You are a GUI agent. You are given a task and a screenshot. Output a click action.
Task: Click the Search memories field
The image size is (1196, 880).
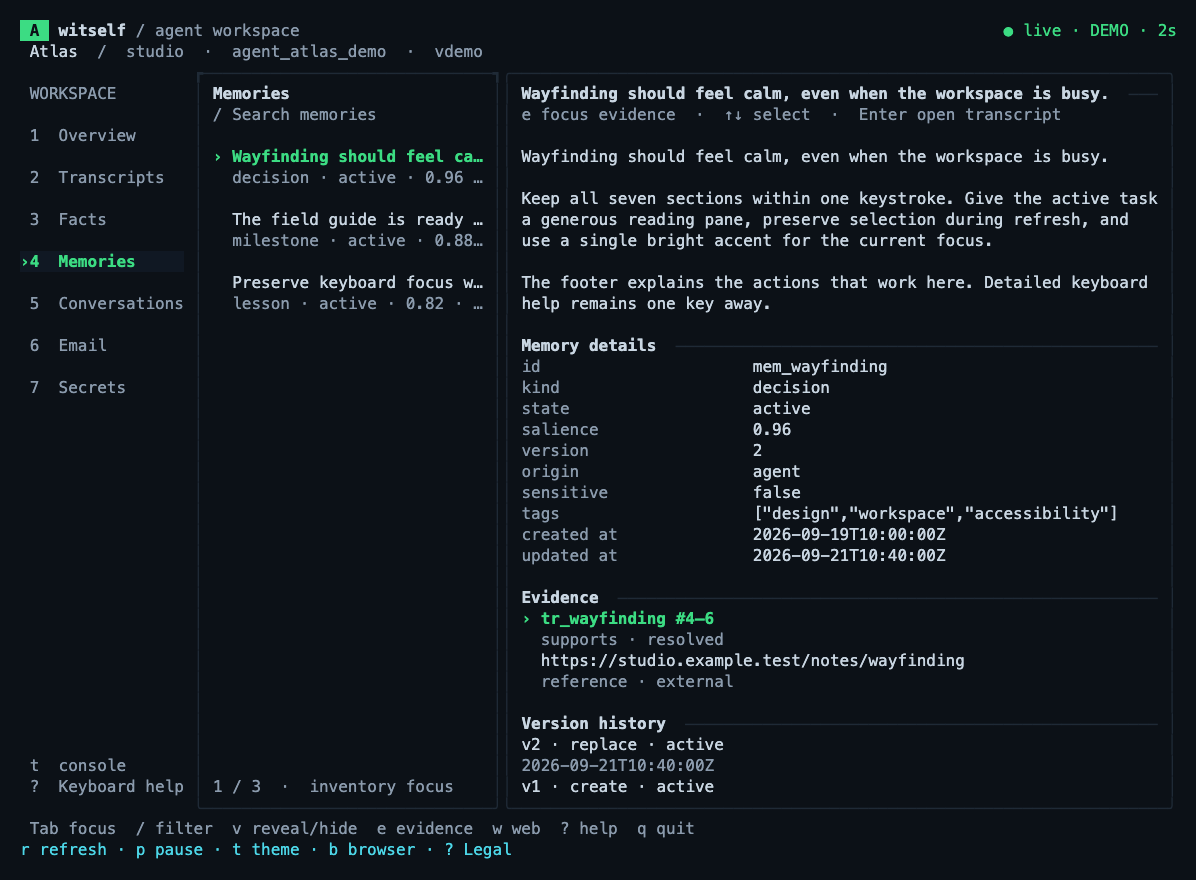coord(294,114)
